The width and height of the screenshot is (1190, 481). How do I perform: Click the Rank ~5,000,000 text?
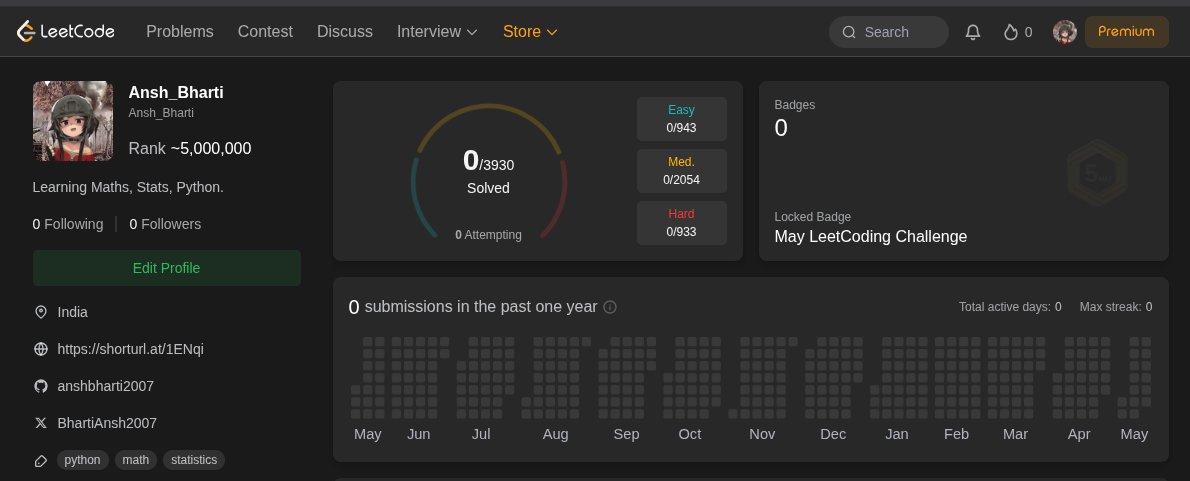pyautogui.click(x=190, y=149)
